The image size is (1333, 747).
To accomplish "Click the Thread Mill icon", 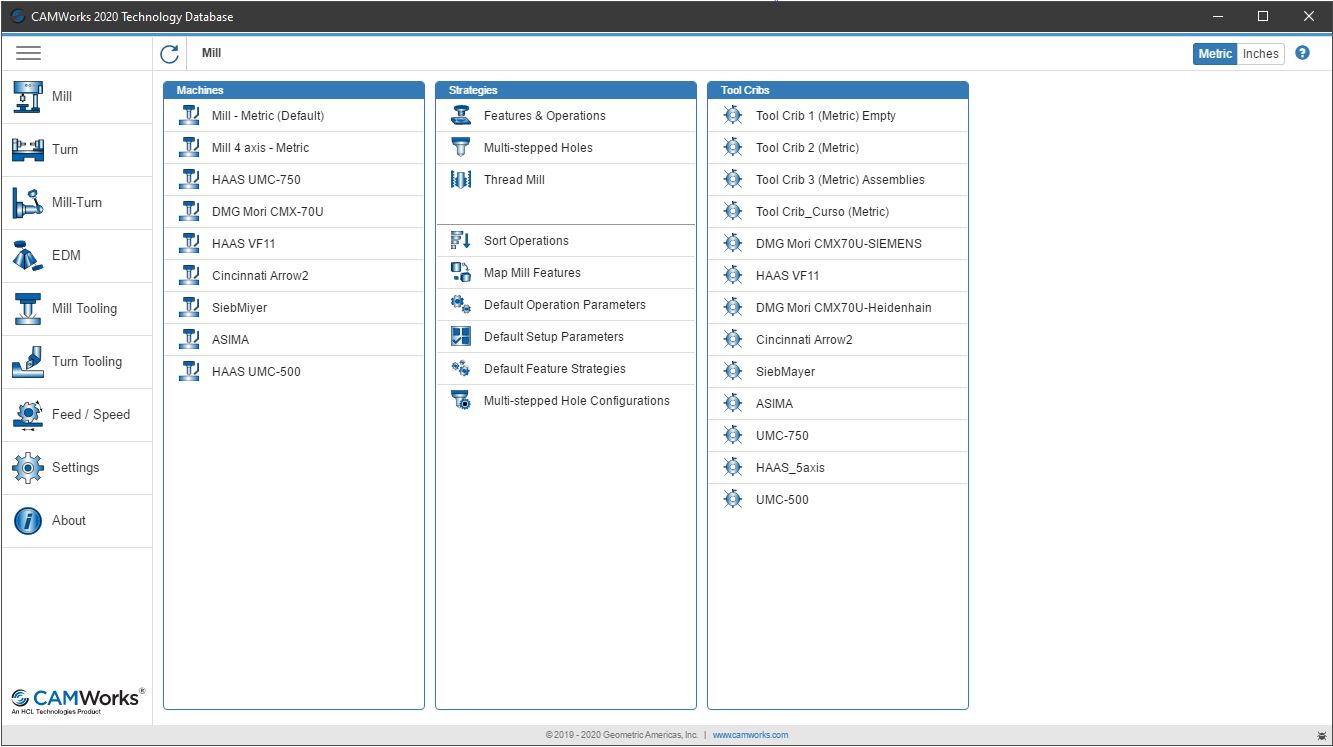I will pyautogui.click(x=461, y=180).
